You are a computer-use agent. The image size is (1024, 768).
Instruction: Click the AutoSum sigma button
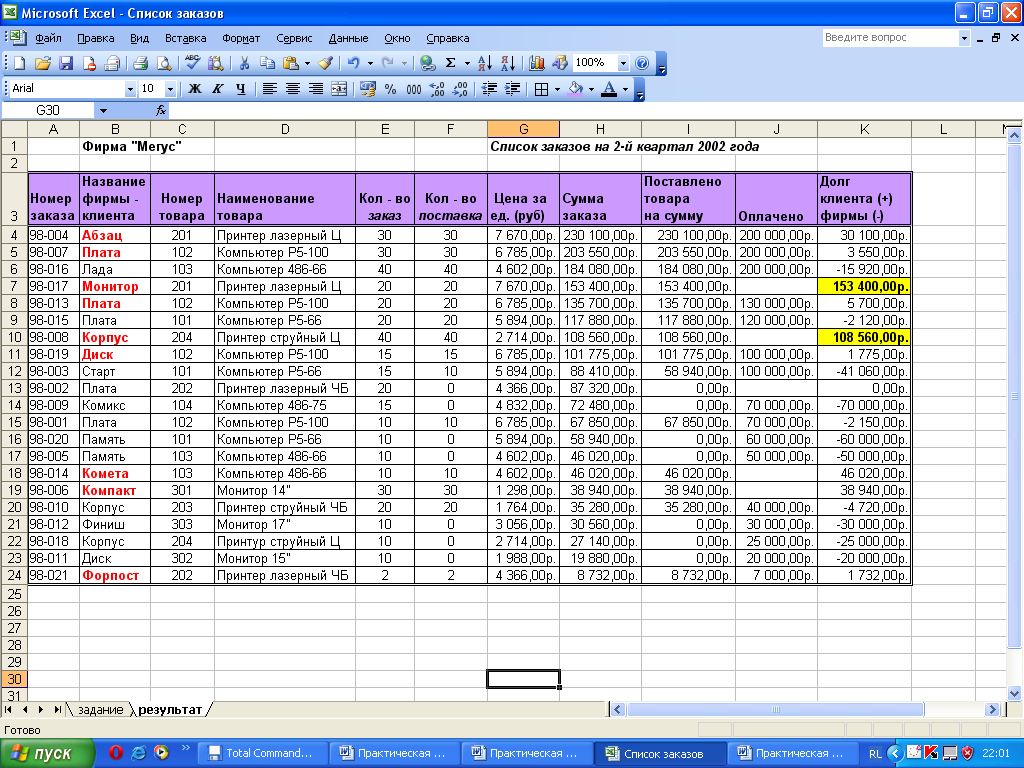click(451, 63)
